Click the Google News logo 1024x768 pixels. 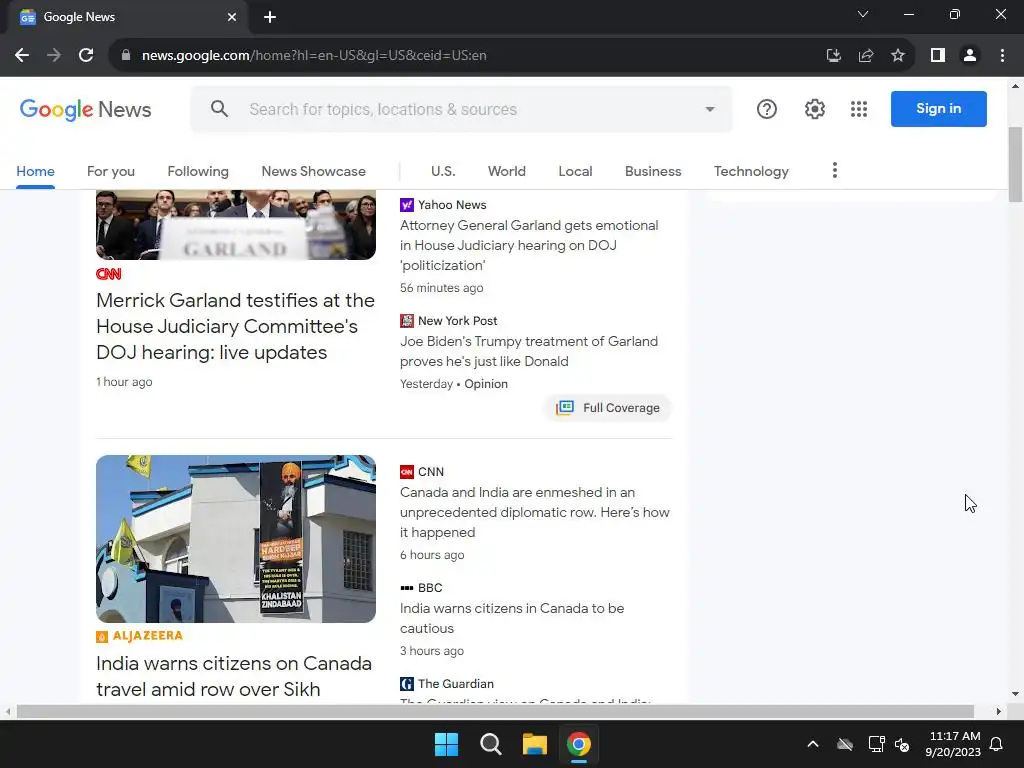(x=86, y=109)
